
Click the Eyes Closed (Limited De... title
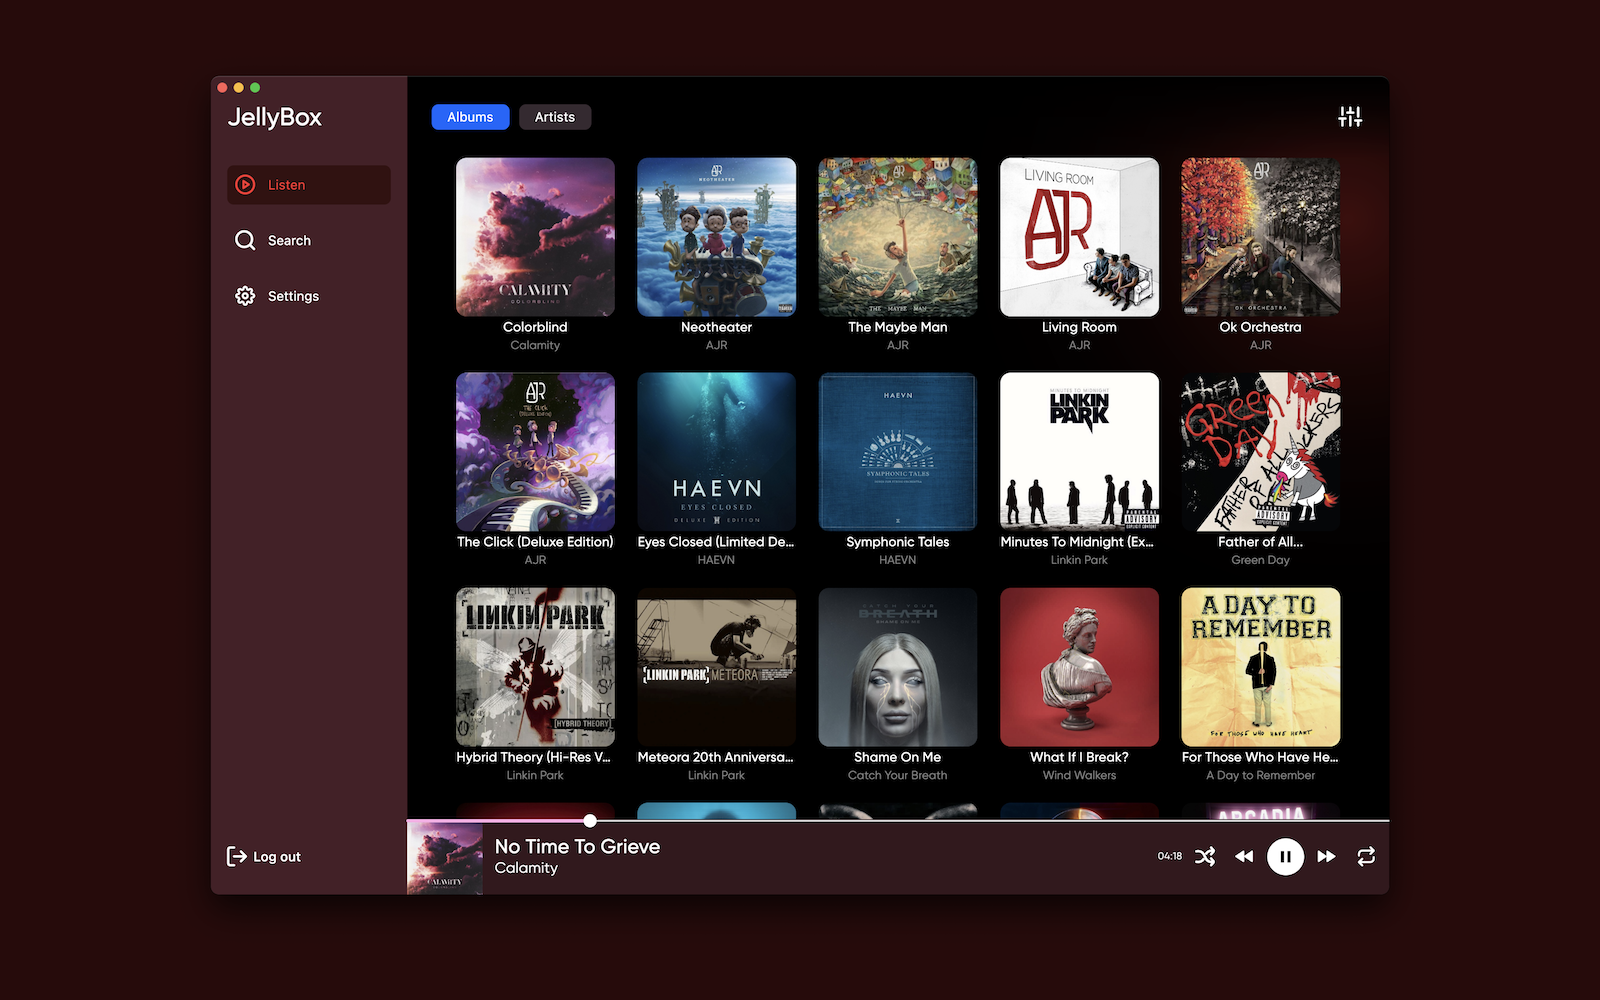[716, 542]
